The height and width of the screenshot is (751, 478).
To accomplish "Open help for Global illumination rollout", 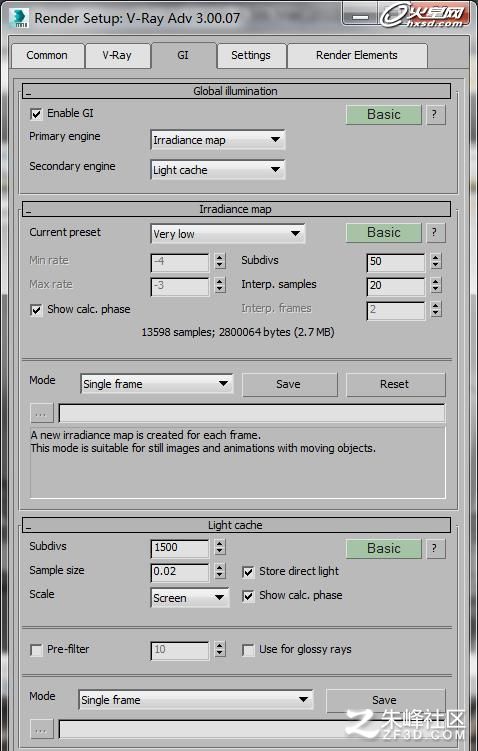I will pyautogui.click(x=435, y=114).
